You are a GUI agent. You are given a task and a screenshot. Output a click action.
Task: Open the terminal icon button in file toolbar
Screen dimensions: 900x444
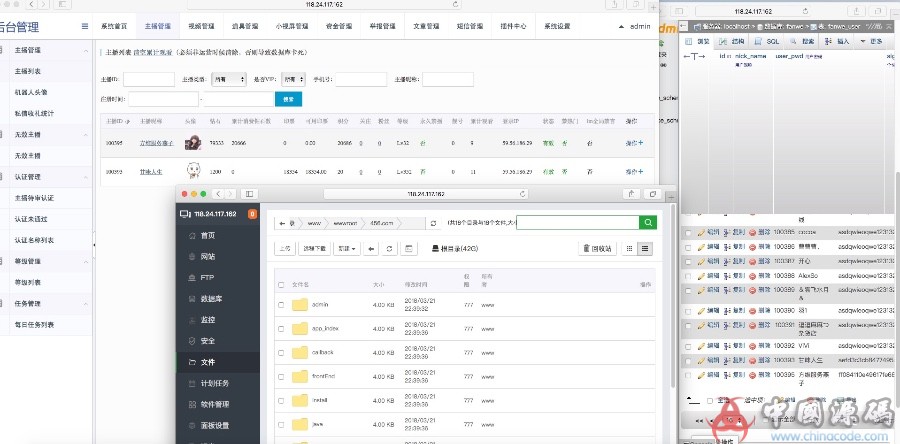[x=409, y=248]
